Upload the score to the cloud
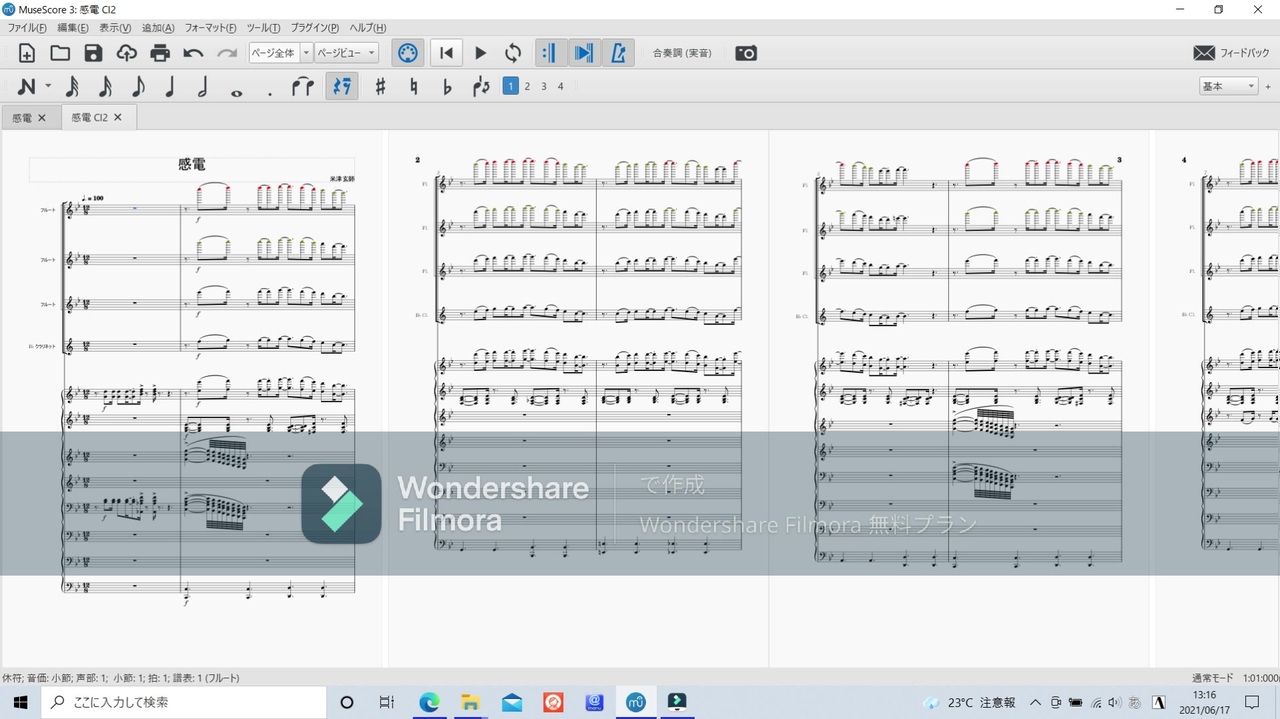This screenshot has height=719, width=1280. 126,53
